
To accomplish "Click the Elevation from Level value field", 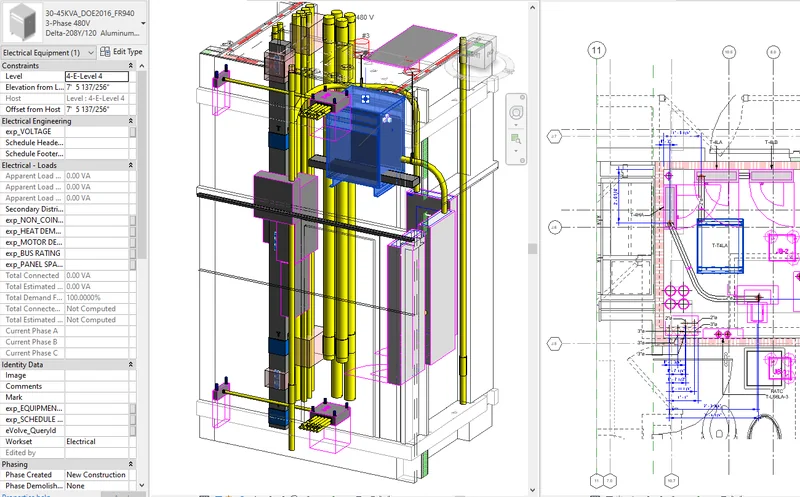I will pos(97,87).
